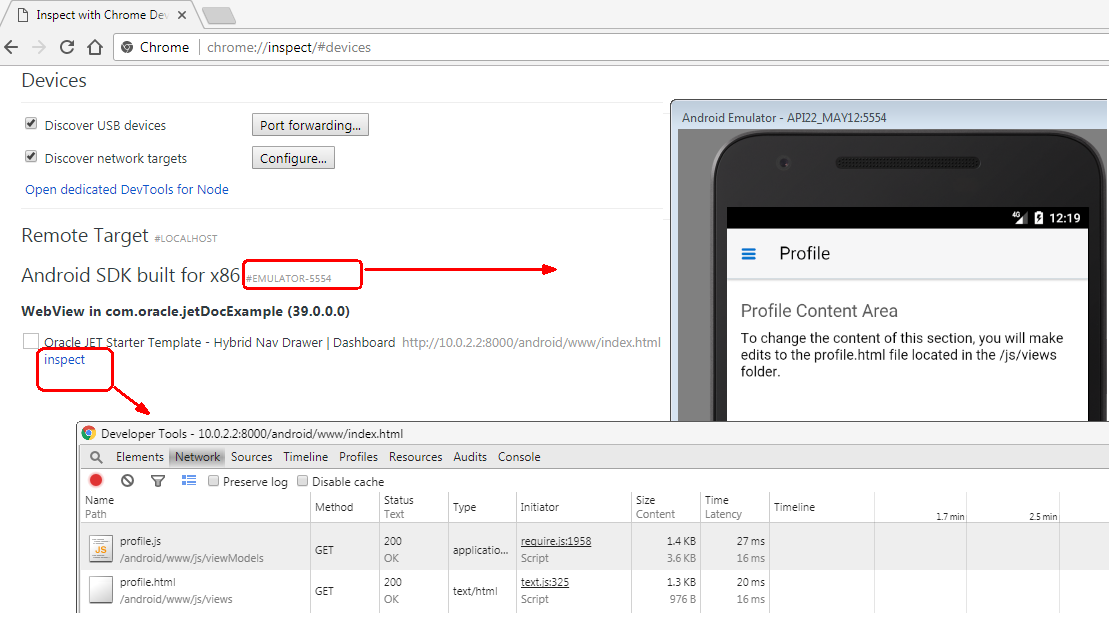This screenshot has height=618, width=1109.
Task: Switch to the Network tab in DevTools
Action: tap(197, 457)
